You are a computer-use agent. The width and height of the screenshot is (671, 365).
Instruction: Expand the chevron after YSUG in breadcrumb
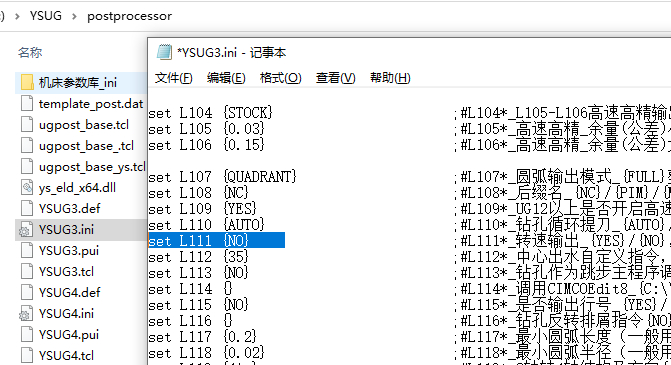coord(74,16)
